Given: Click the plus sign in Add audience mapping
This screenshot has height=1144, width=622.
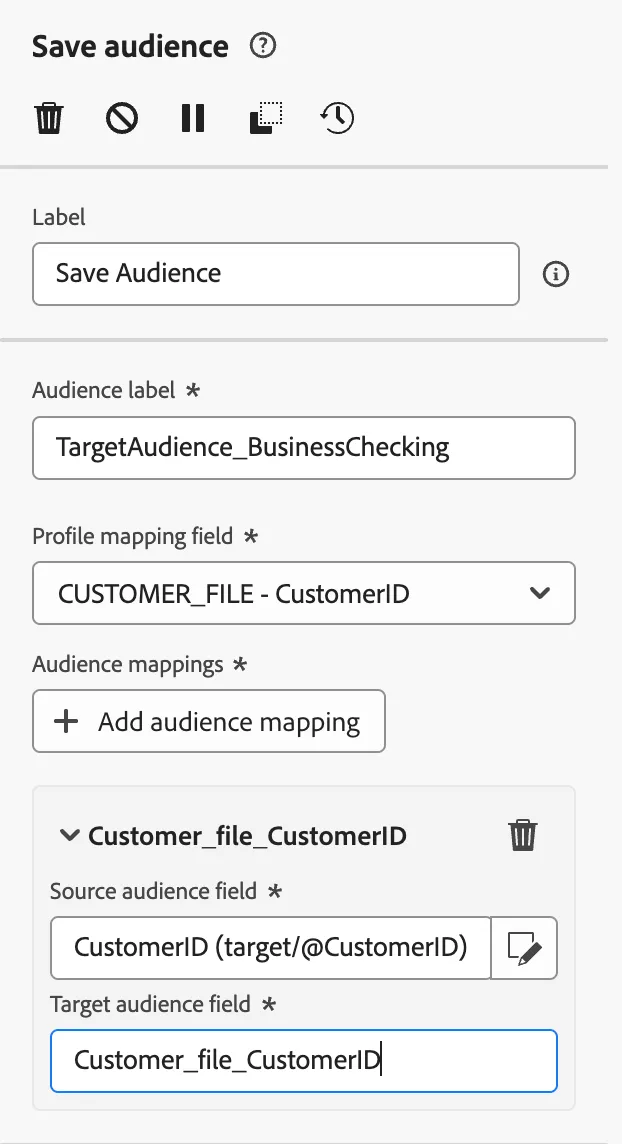Looking at the screenshot, I should [66, 722].
